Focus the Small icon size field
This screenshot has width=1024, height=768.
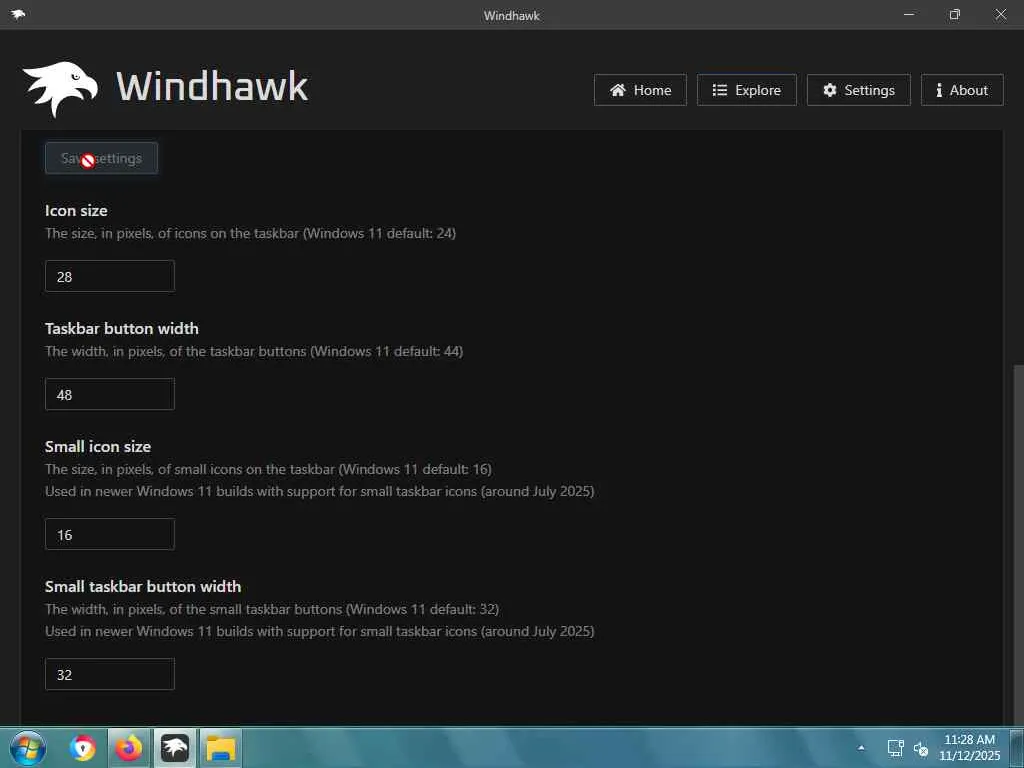(110, 534)
